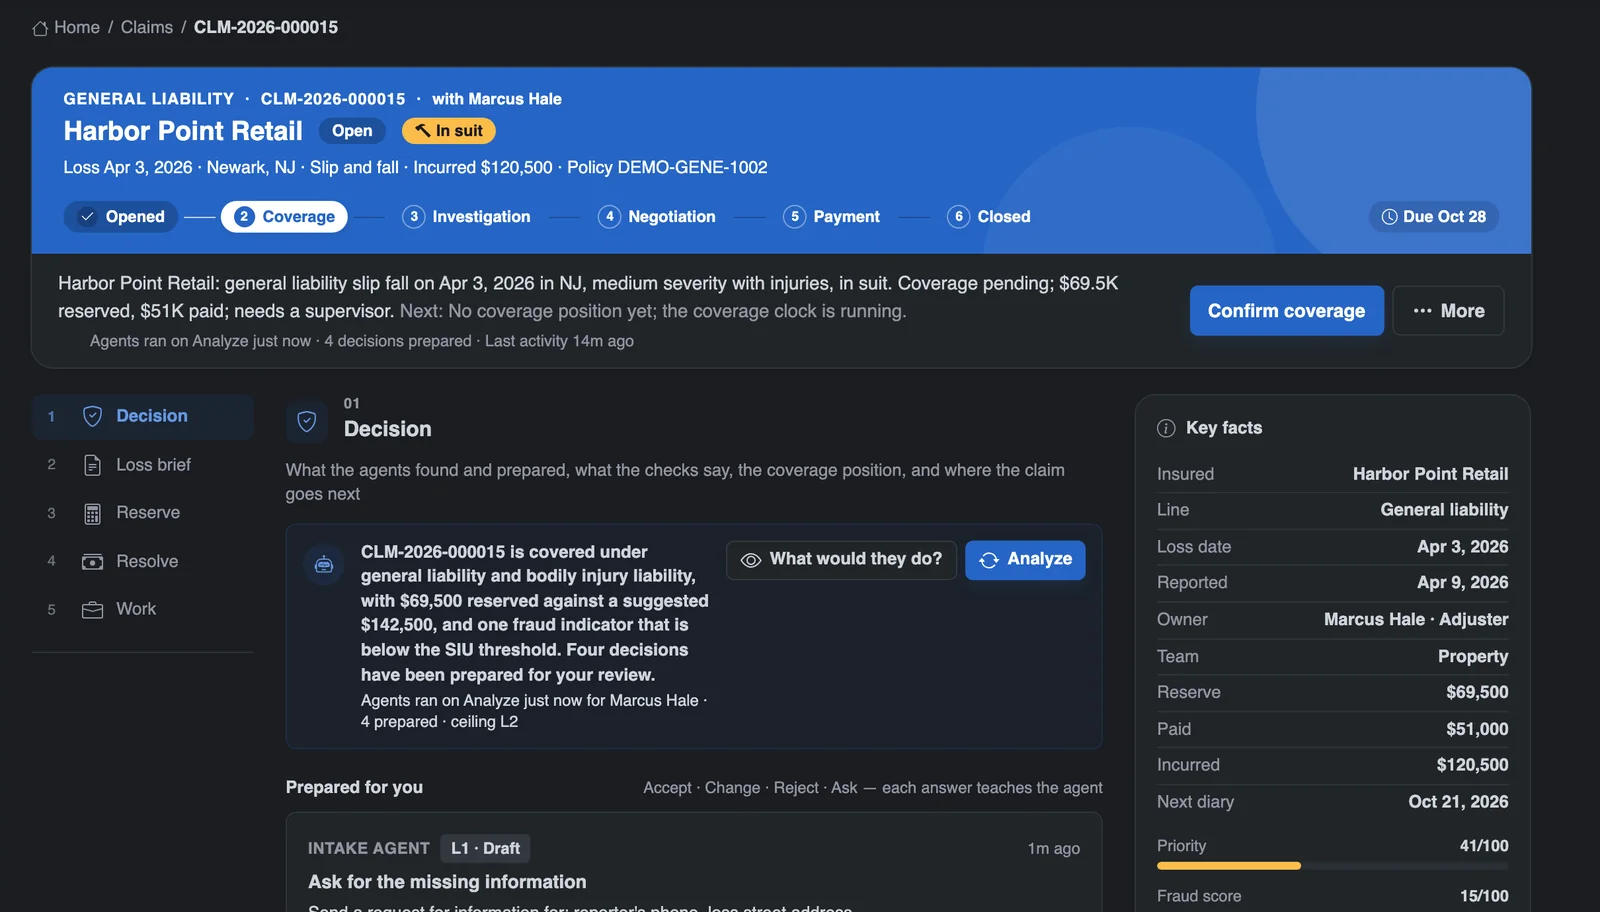Select the Closed stage step

pyautogui.click(x=989, y=217)
